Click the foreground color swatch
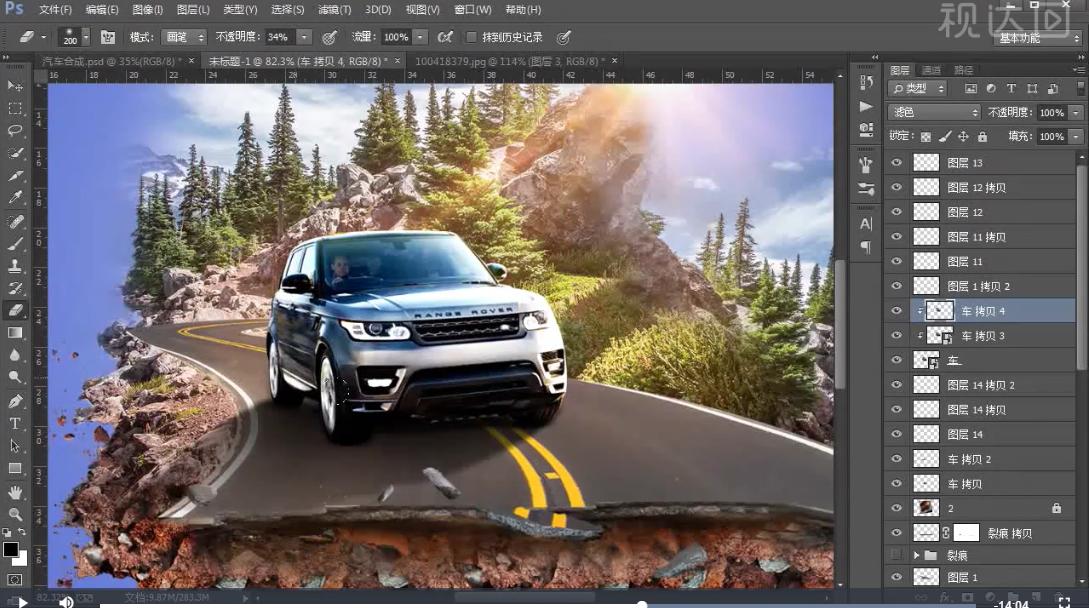 click(11, 550)
